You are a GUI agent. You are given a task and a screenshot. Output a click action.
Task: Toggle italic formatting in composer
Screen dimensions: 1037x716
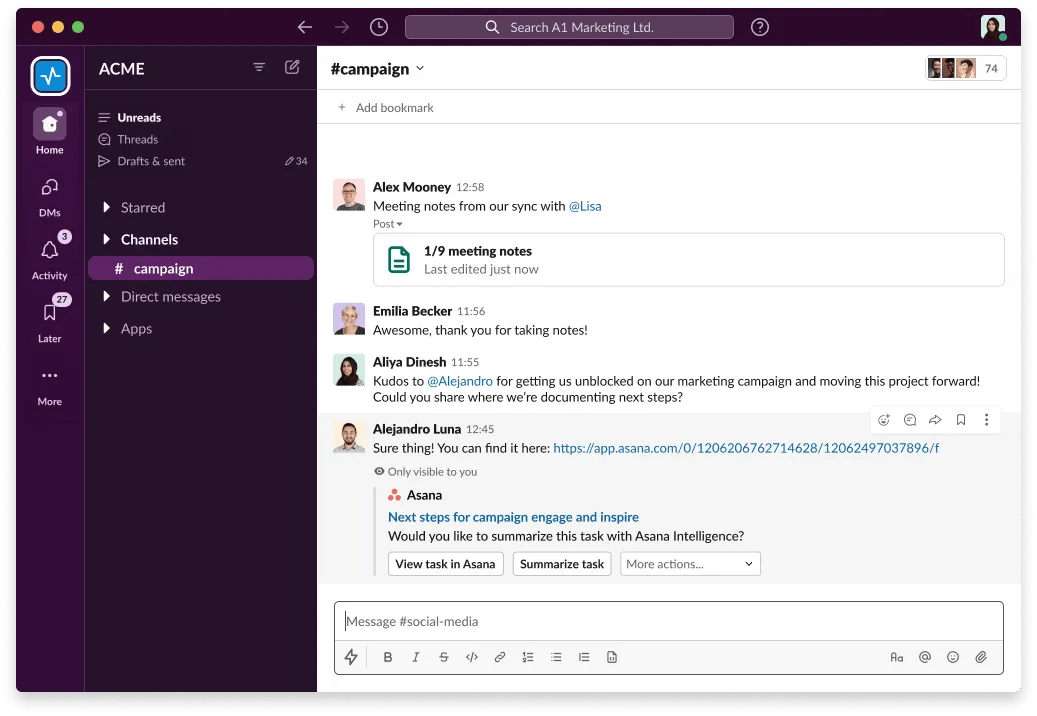[x=416, y=657]
